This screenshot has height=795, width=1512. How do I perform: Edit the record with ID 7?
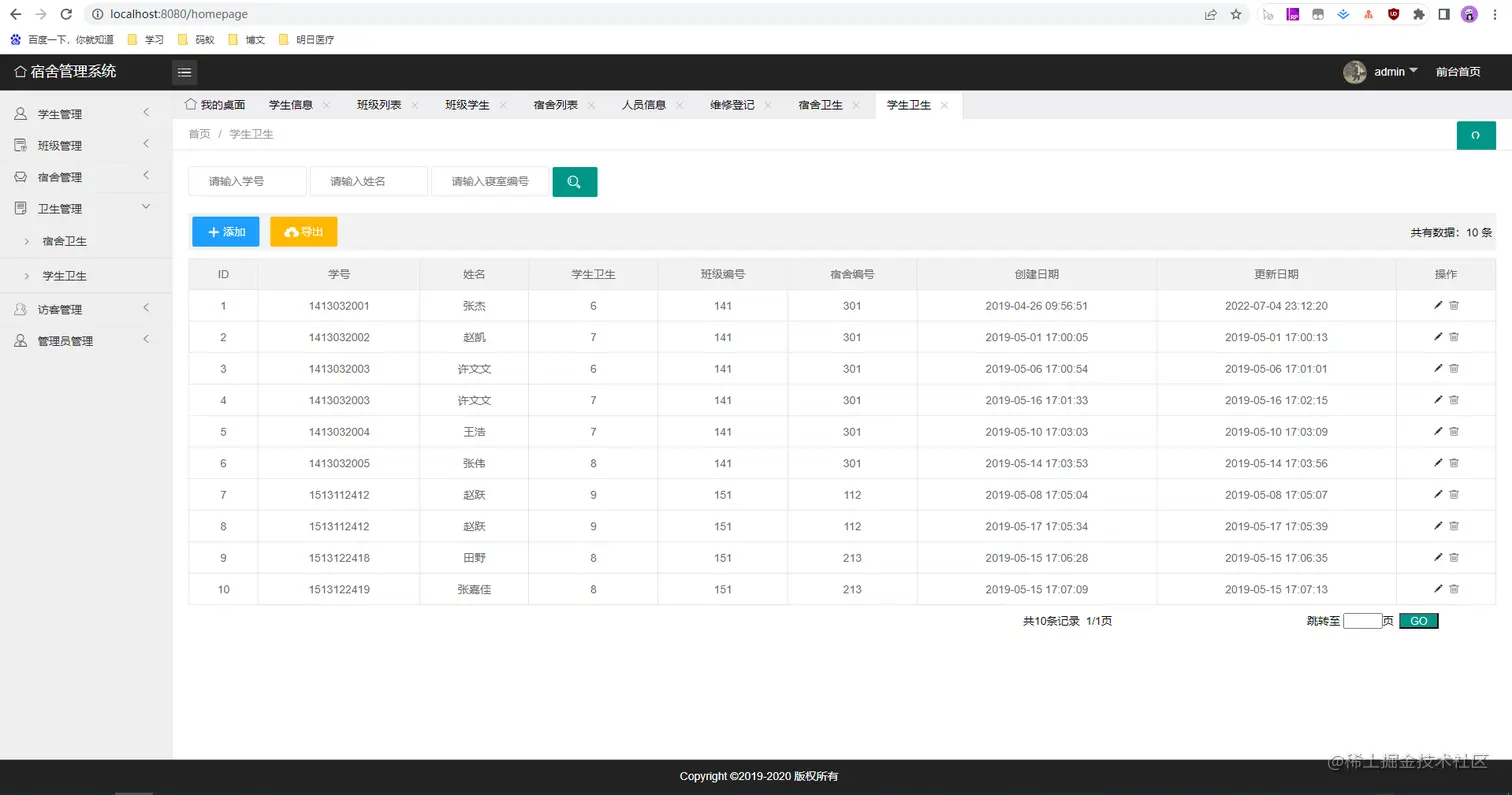click(x=1438, y=494)
